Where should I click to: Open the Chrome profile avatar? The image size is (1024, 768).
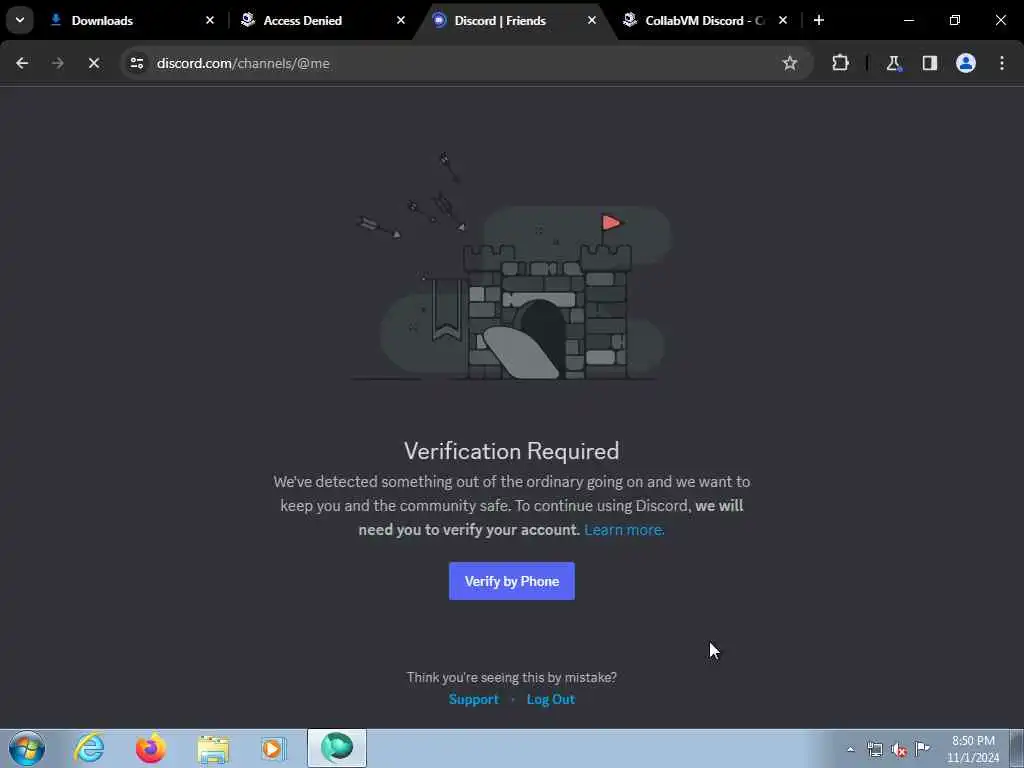965,63
